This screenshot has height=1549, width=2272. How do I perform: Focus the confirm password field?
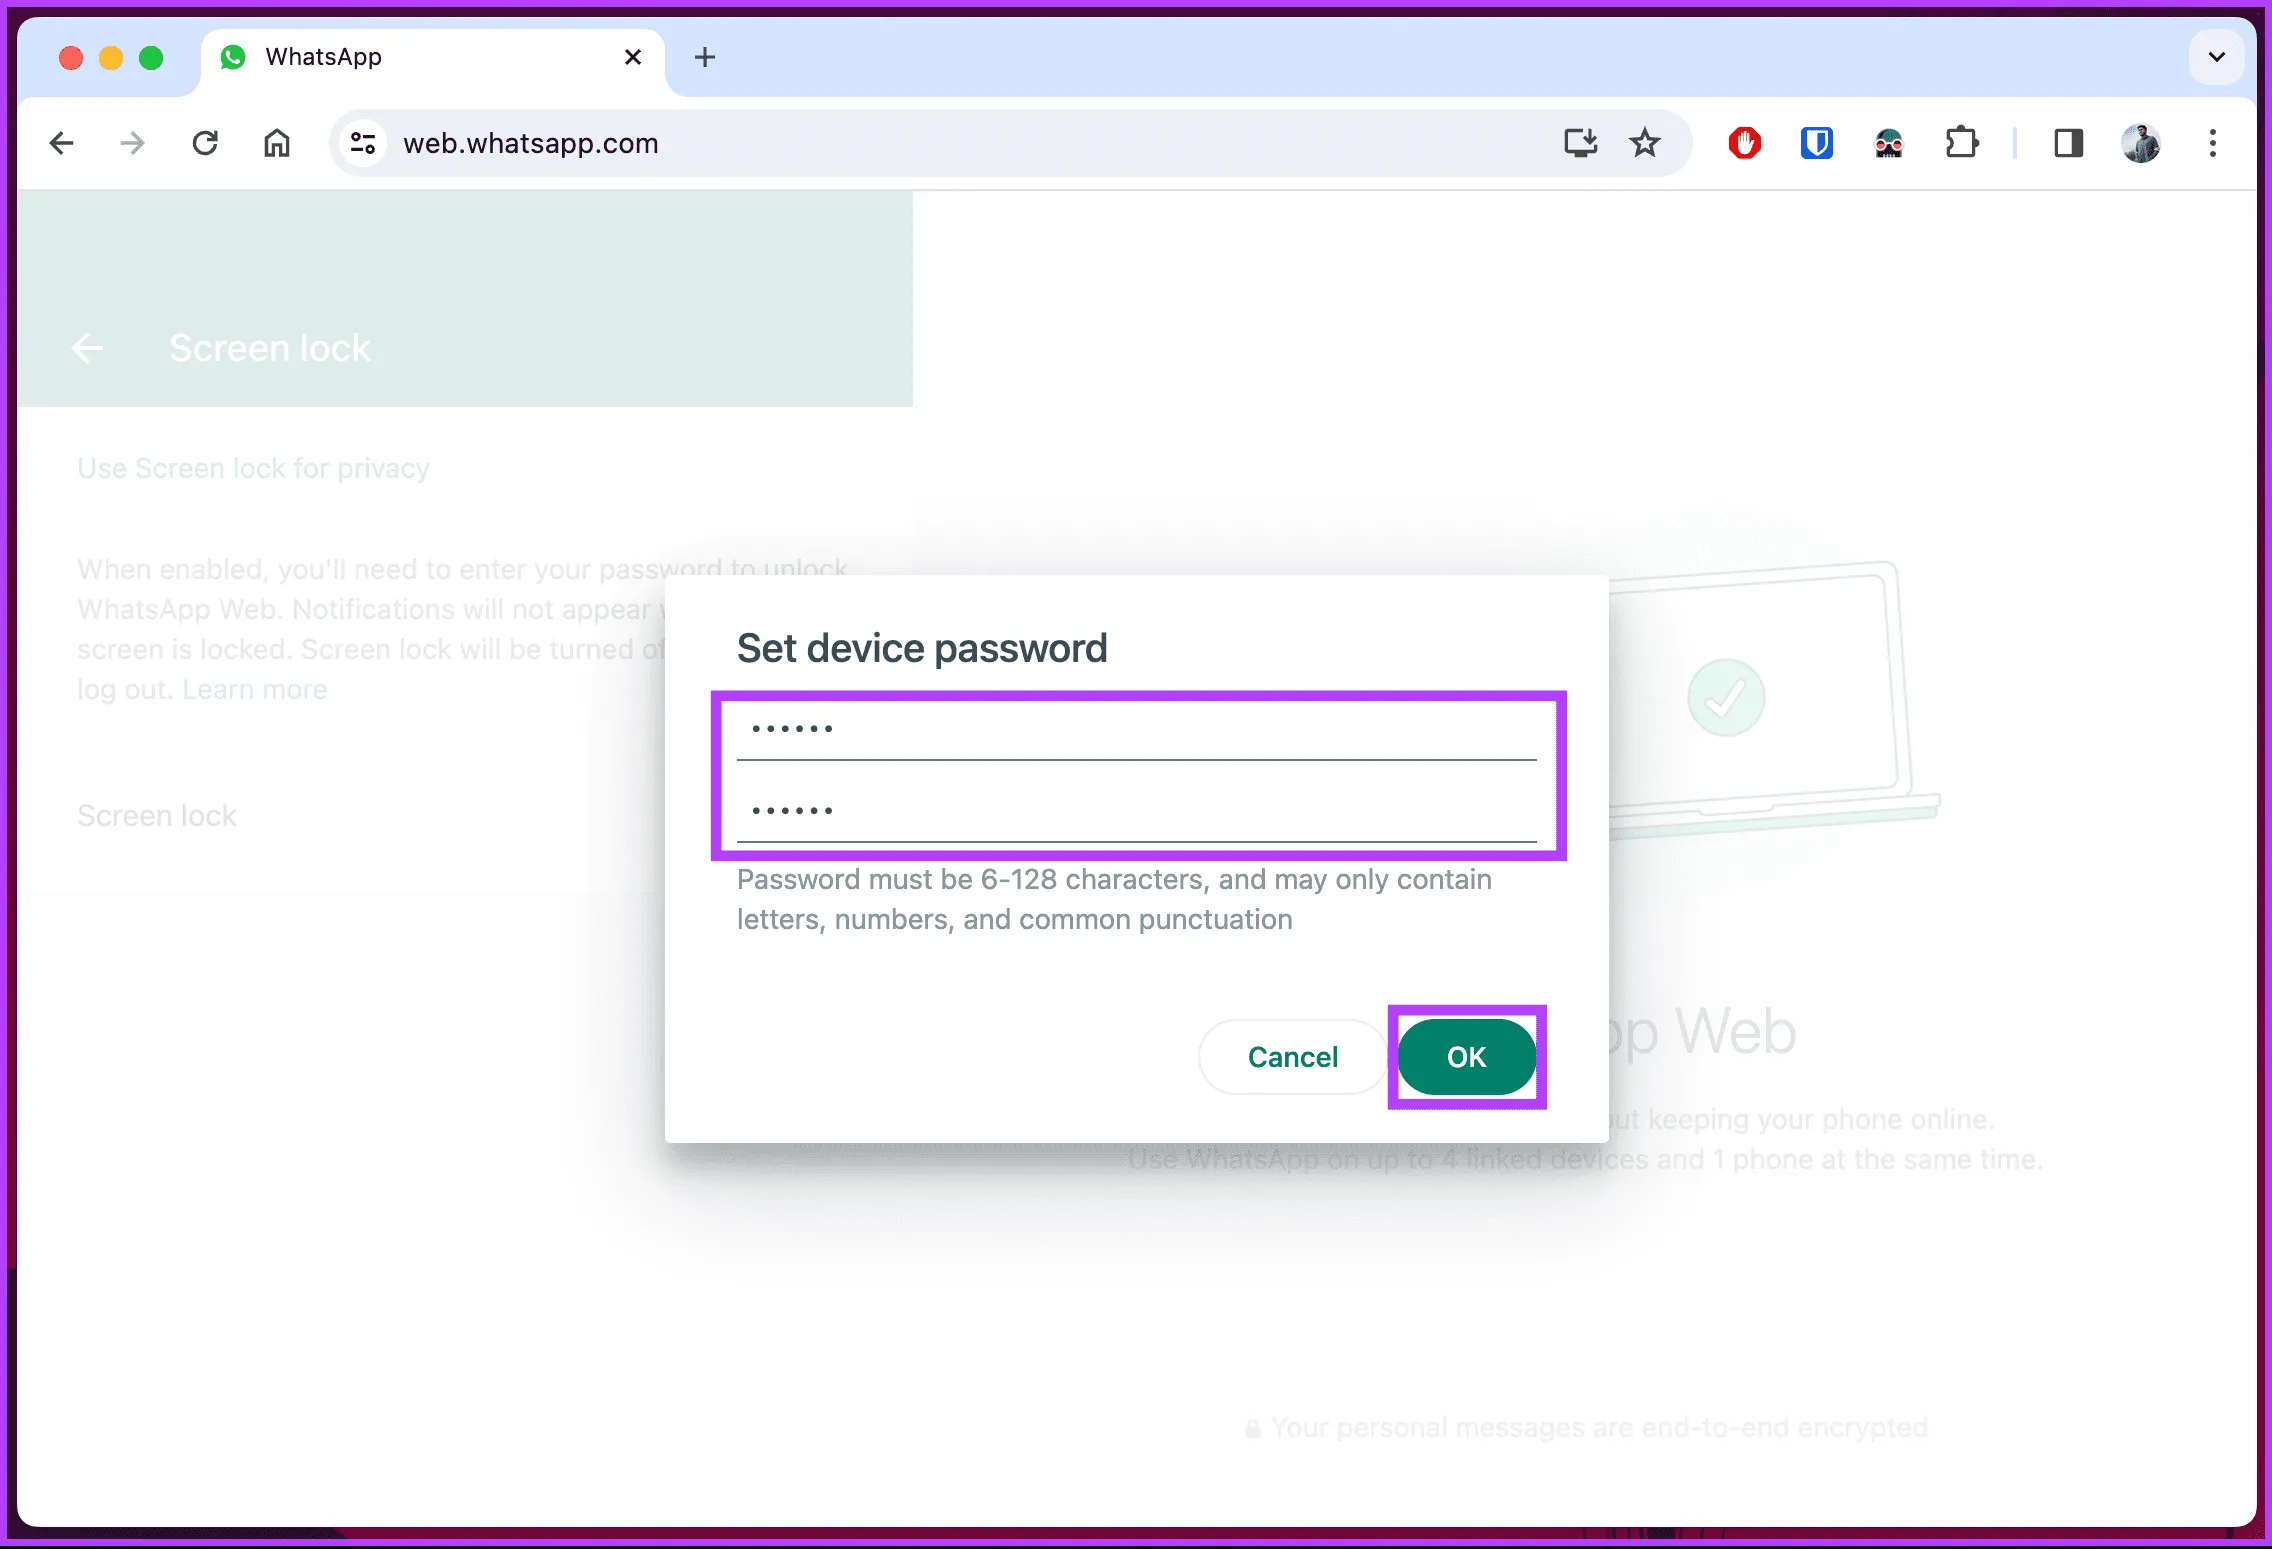pos(1136,812)
